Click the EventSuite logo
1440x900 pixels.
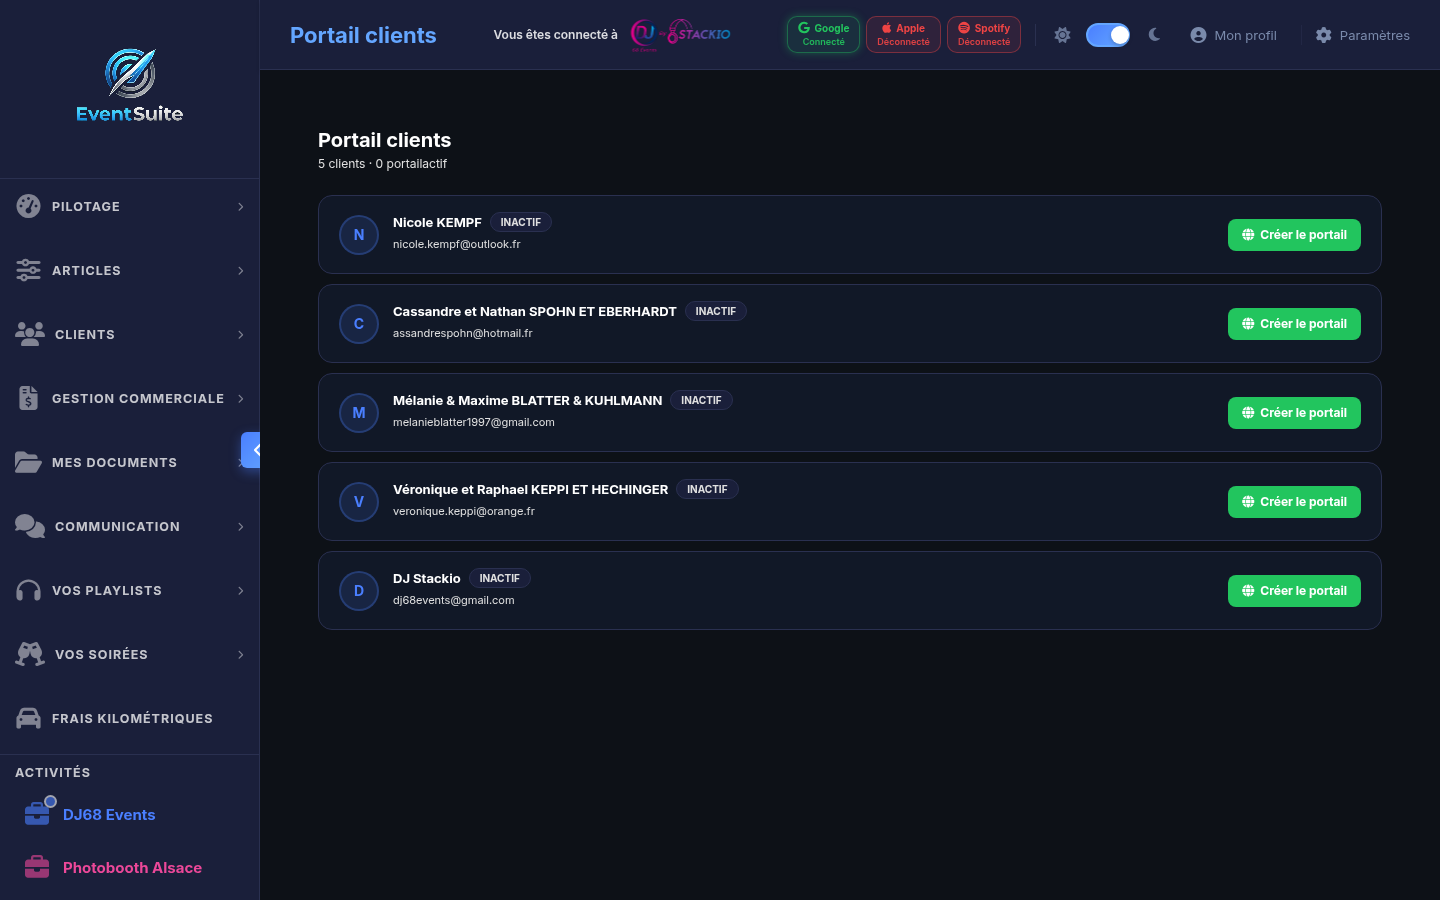pos(129,87)
